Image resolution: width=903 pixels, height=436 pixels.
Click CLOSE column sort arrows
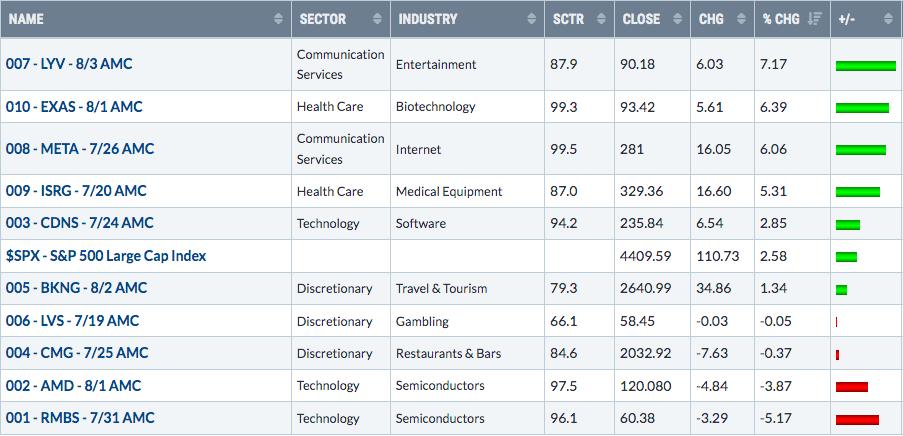click(677, 19)
